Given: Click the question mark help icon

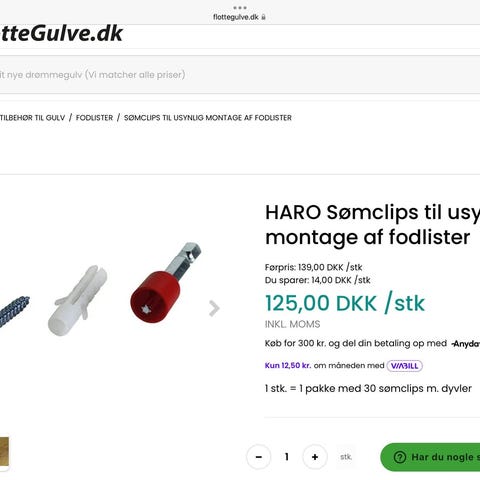Looking at the screenshot, I should pyautogui.click(x=400, y=457).
